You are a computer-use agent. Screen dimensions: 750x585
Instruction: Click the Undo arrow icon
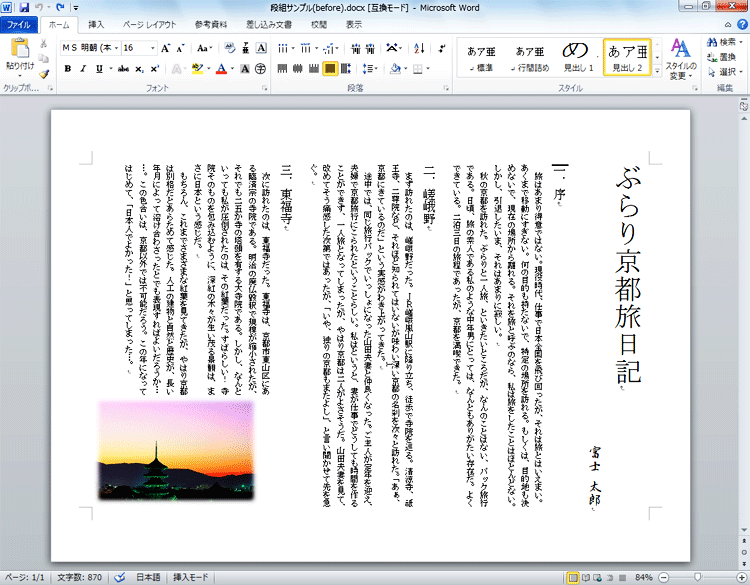[x=39, y=7]
